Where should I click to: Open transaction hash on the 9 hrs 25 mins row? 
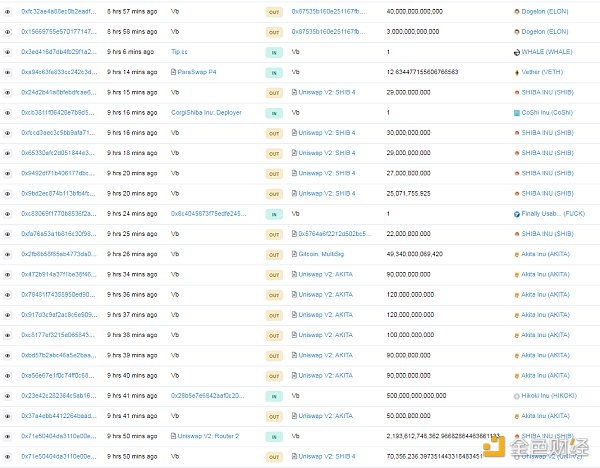pyautogui.click(x=59, y=234)
